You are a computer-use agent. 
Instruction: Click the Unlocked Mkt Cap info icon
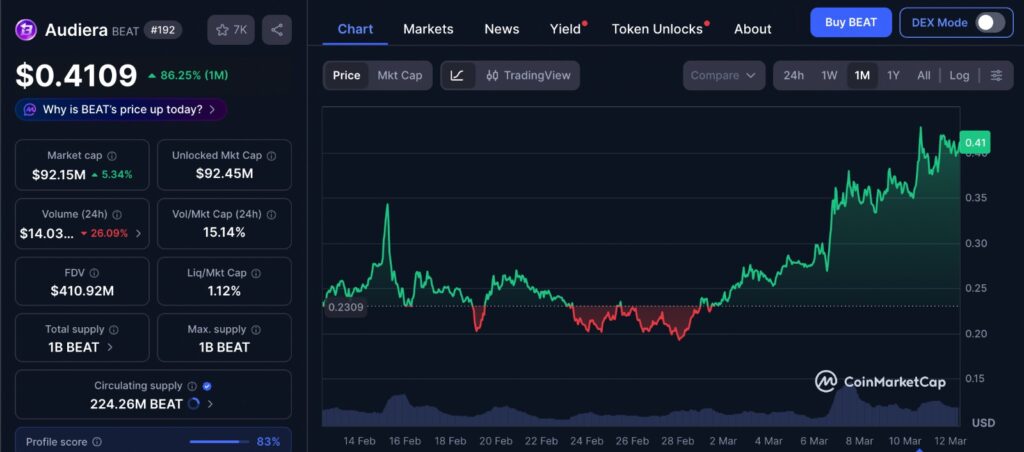pyautogui.click(x=271, y=156)
